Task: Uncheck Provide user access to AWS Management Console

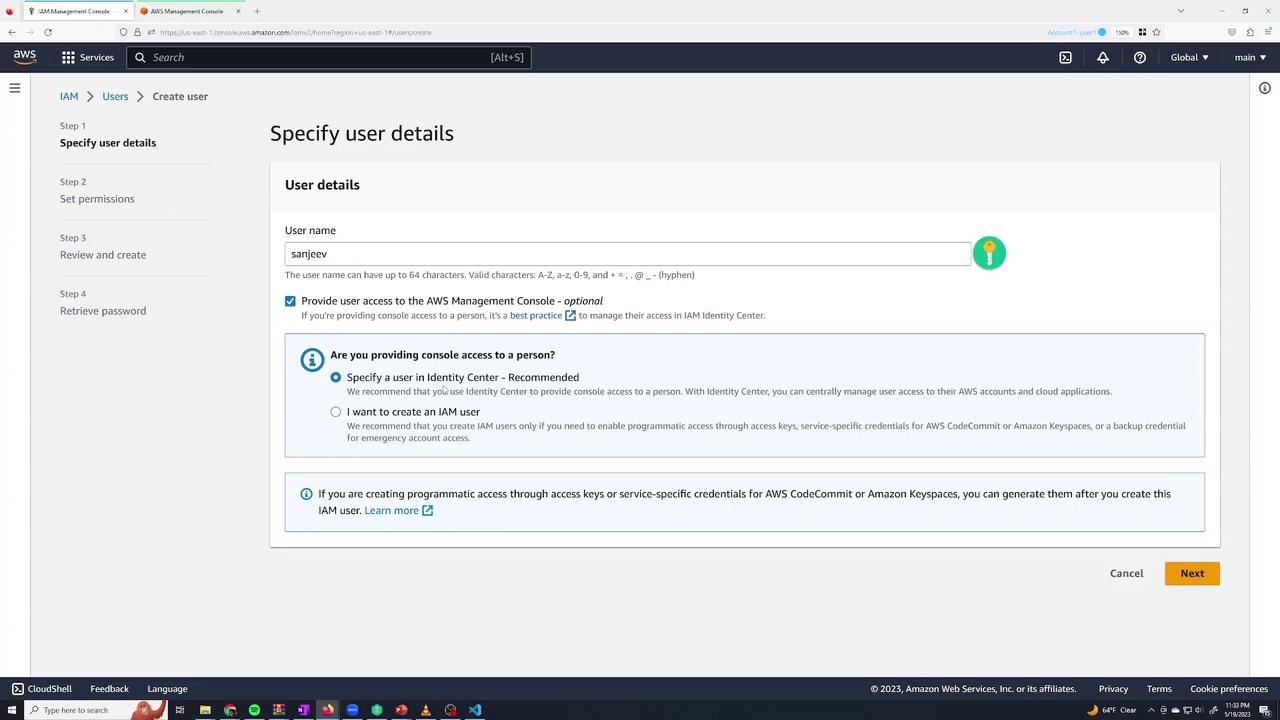Action: click(x=290, y=301)
